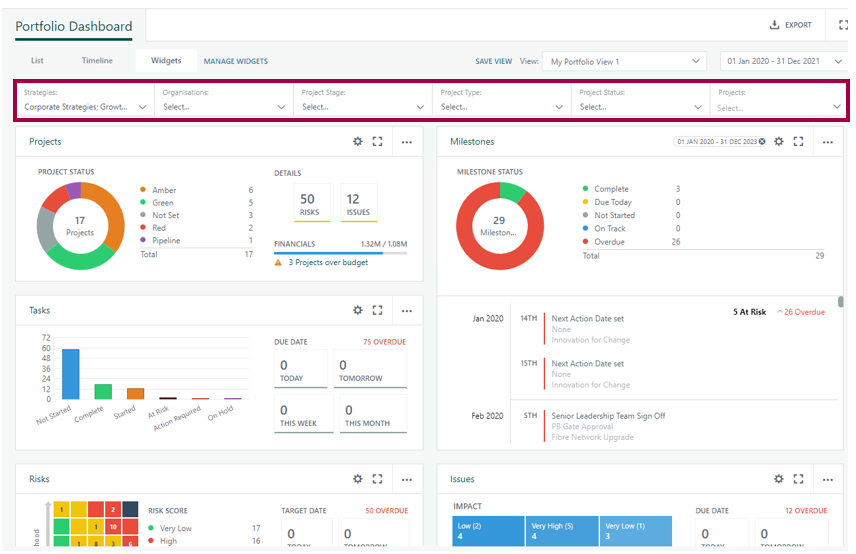The image size is (856, 554).
Task: Expand the Risks widget to fullscreen
Action: click(x=377, y=479)
